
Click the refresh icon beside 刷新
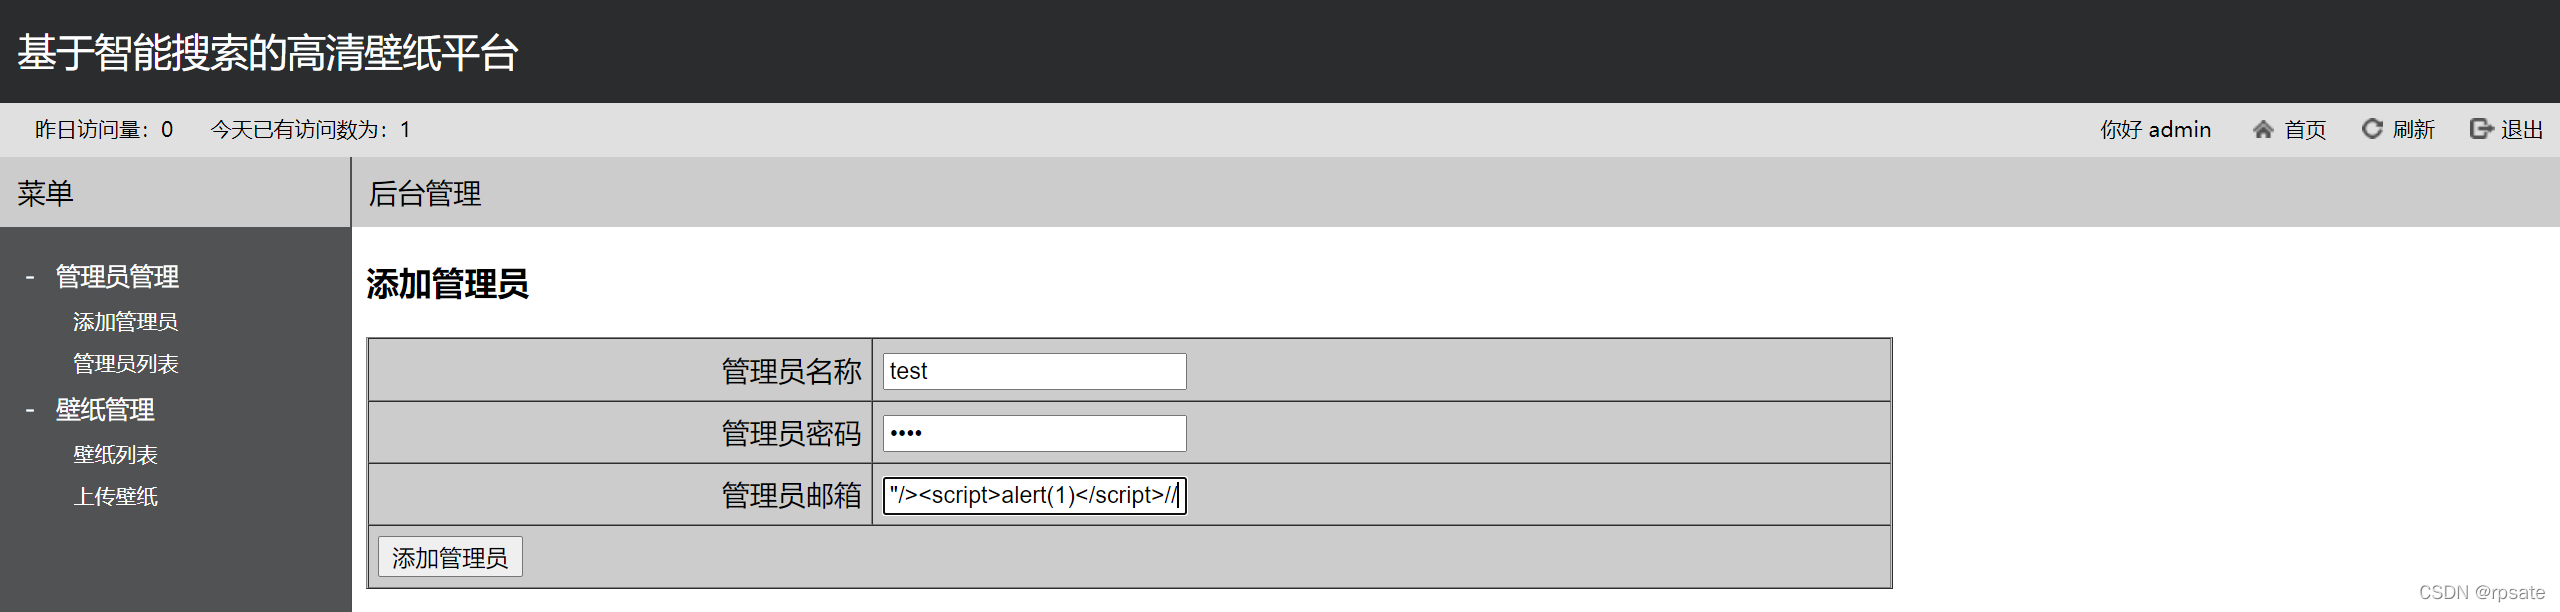2372,129
